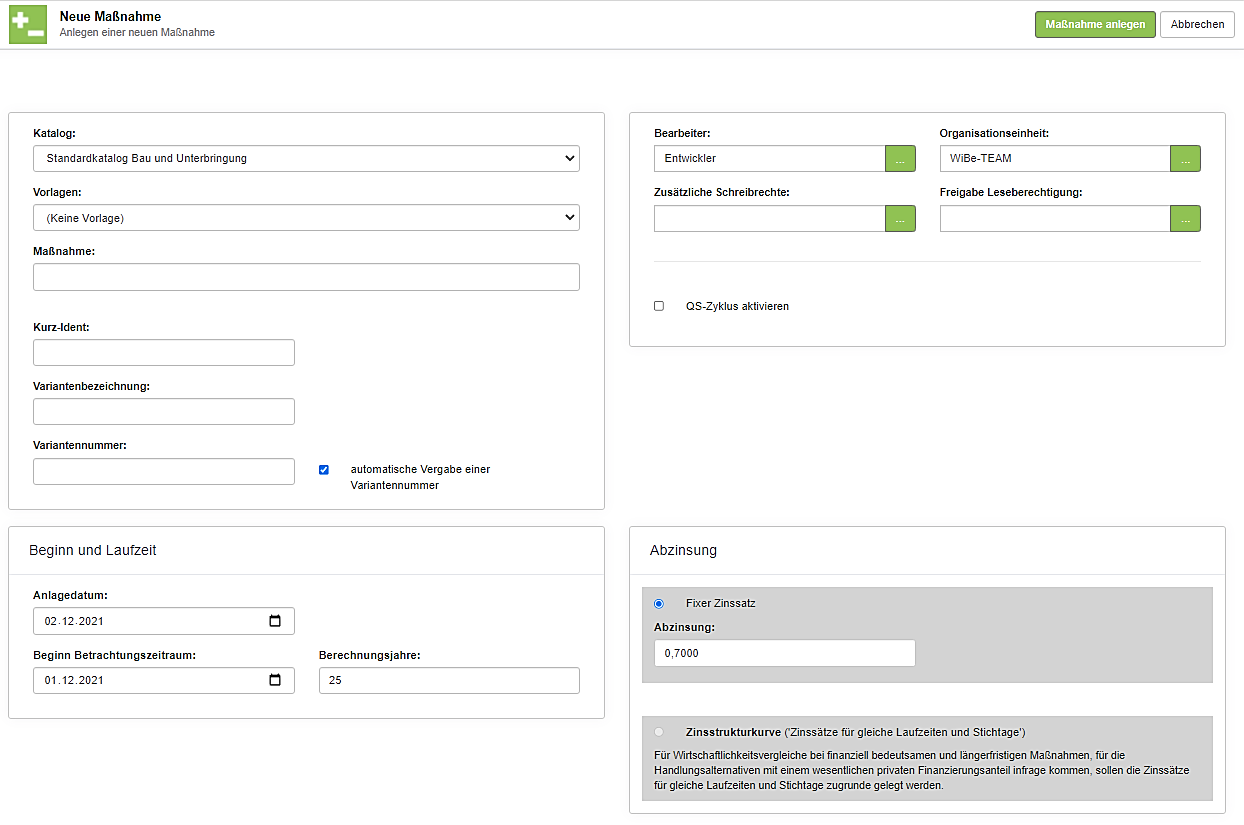This screenshot has width=1244, height=825.
Task: Click the Variantenbezeichnung input field
Action: coord(164,411)
